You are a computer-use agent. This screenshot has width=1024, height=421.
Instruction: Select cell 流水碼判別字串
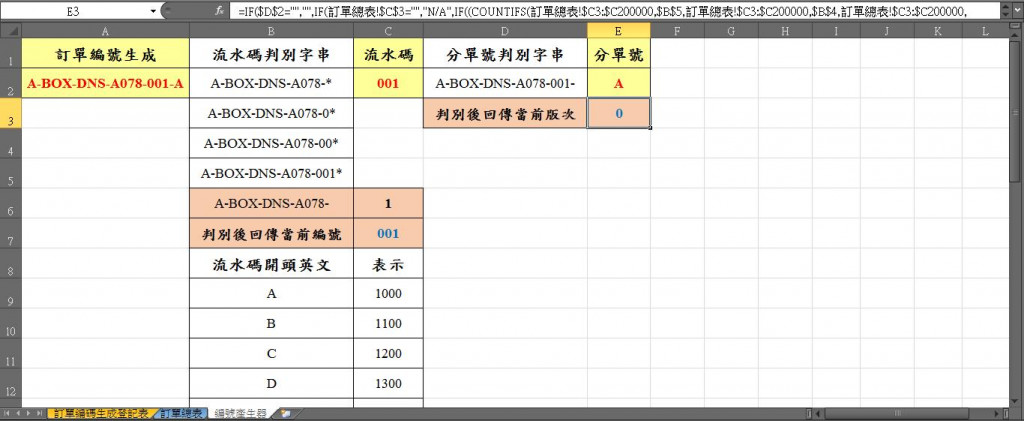coord(271,54)
